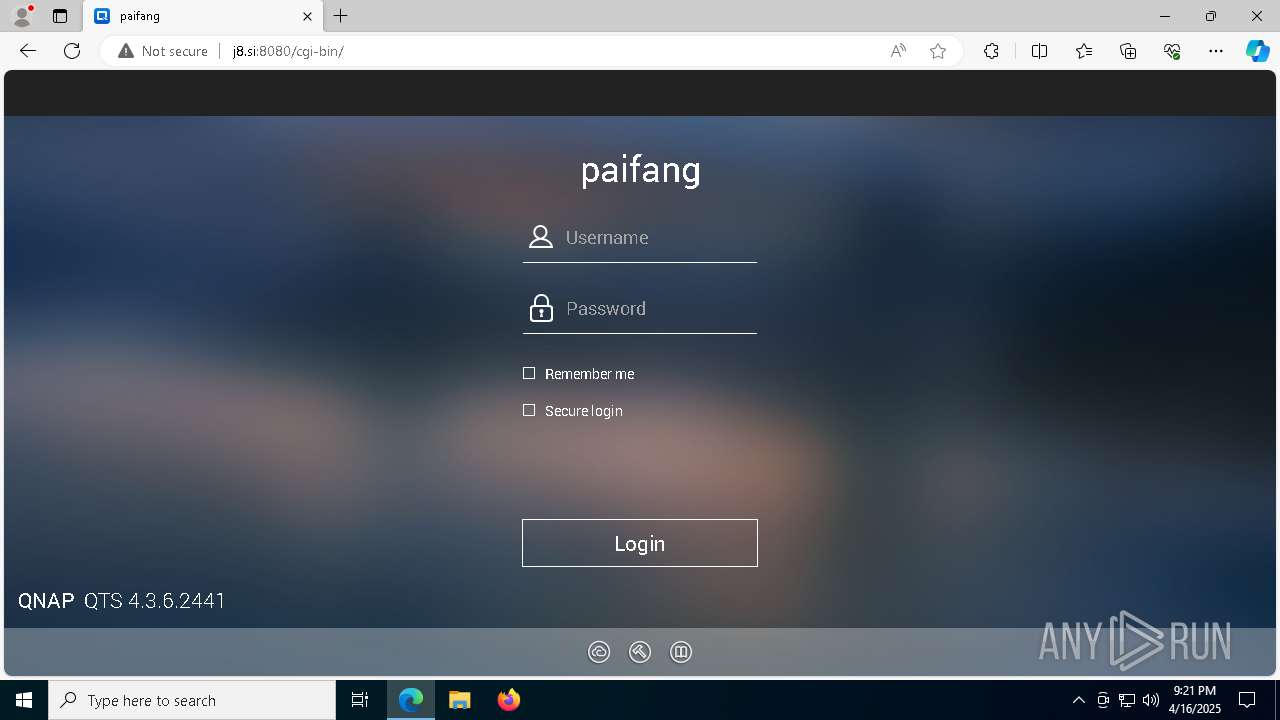Click the user silhouette icon beside Username
1280x720 pixels.
(x=541, y=237)
